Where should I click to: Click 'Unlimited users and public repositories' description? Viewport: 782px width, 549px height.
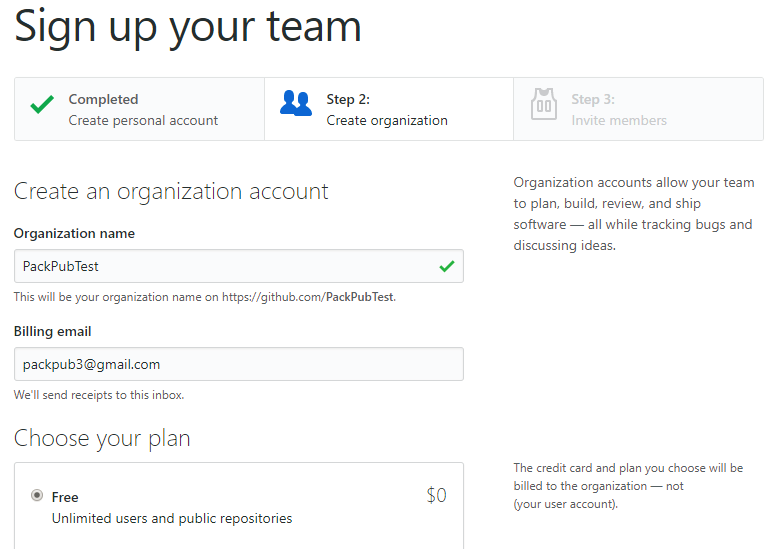(172, 519)
